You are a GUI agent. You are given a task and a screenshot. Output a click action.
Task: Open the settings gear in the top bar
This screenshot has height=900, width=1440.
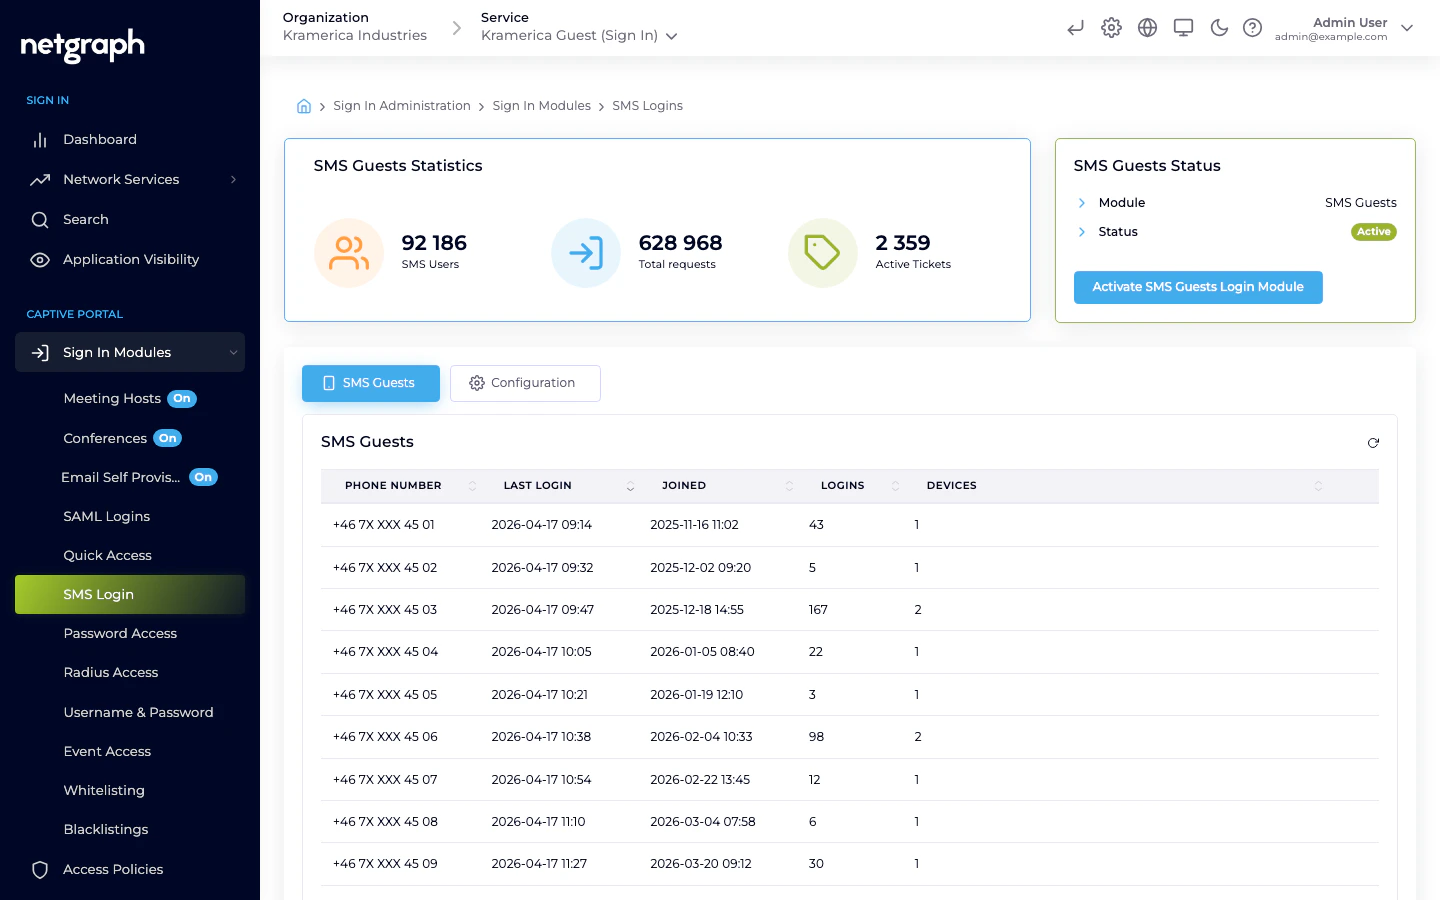(1111, 28)
